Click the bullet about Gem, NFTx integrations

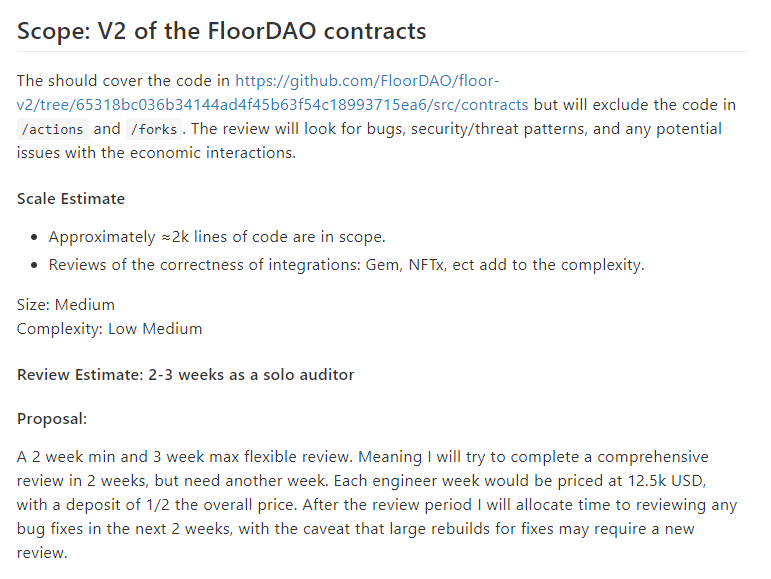pyautogui.click(x=346, y=265)
